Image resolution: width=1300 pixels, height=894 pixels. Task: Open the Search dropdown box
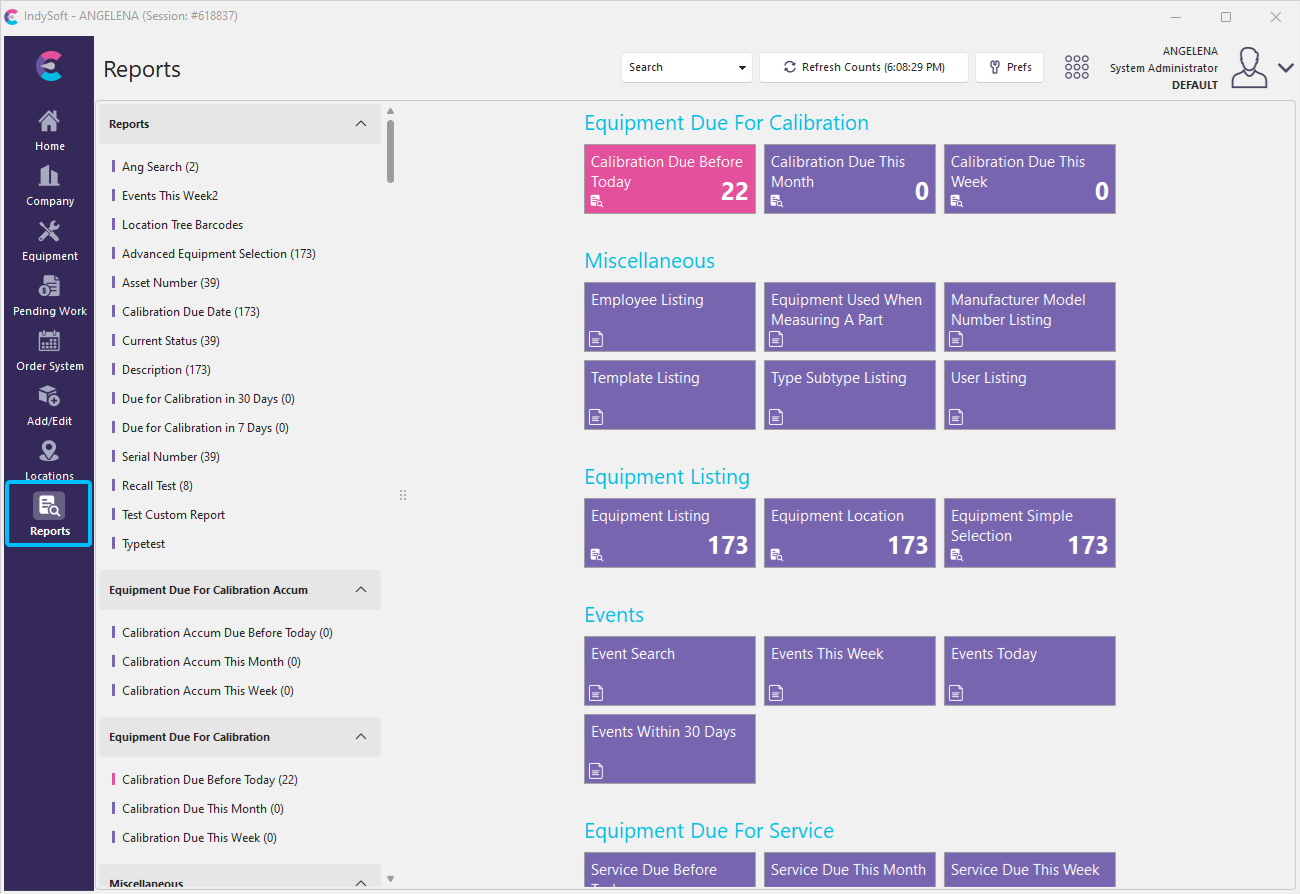point(686,67)
